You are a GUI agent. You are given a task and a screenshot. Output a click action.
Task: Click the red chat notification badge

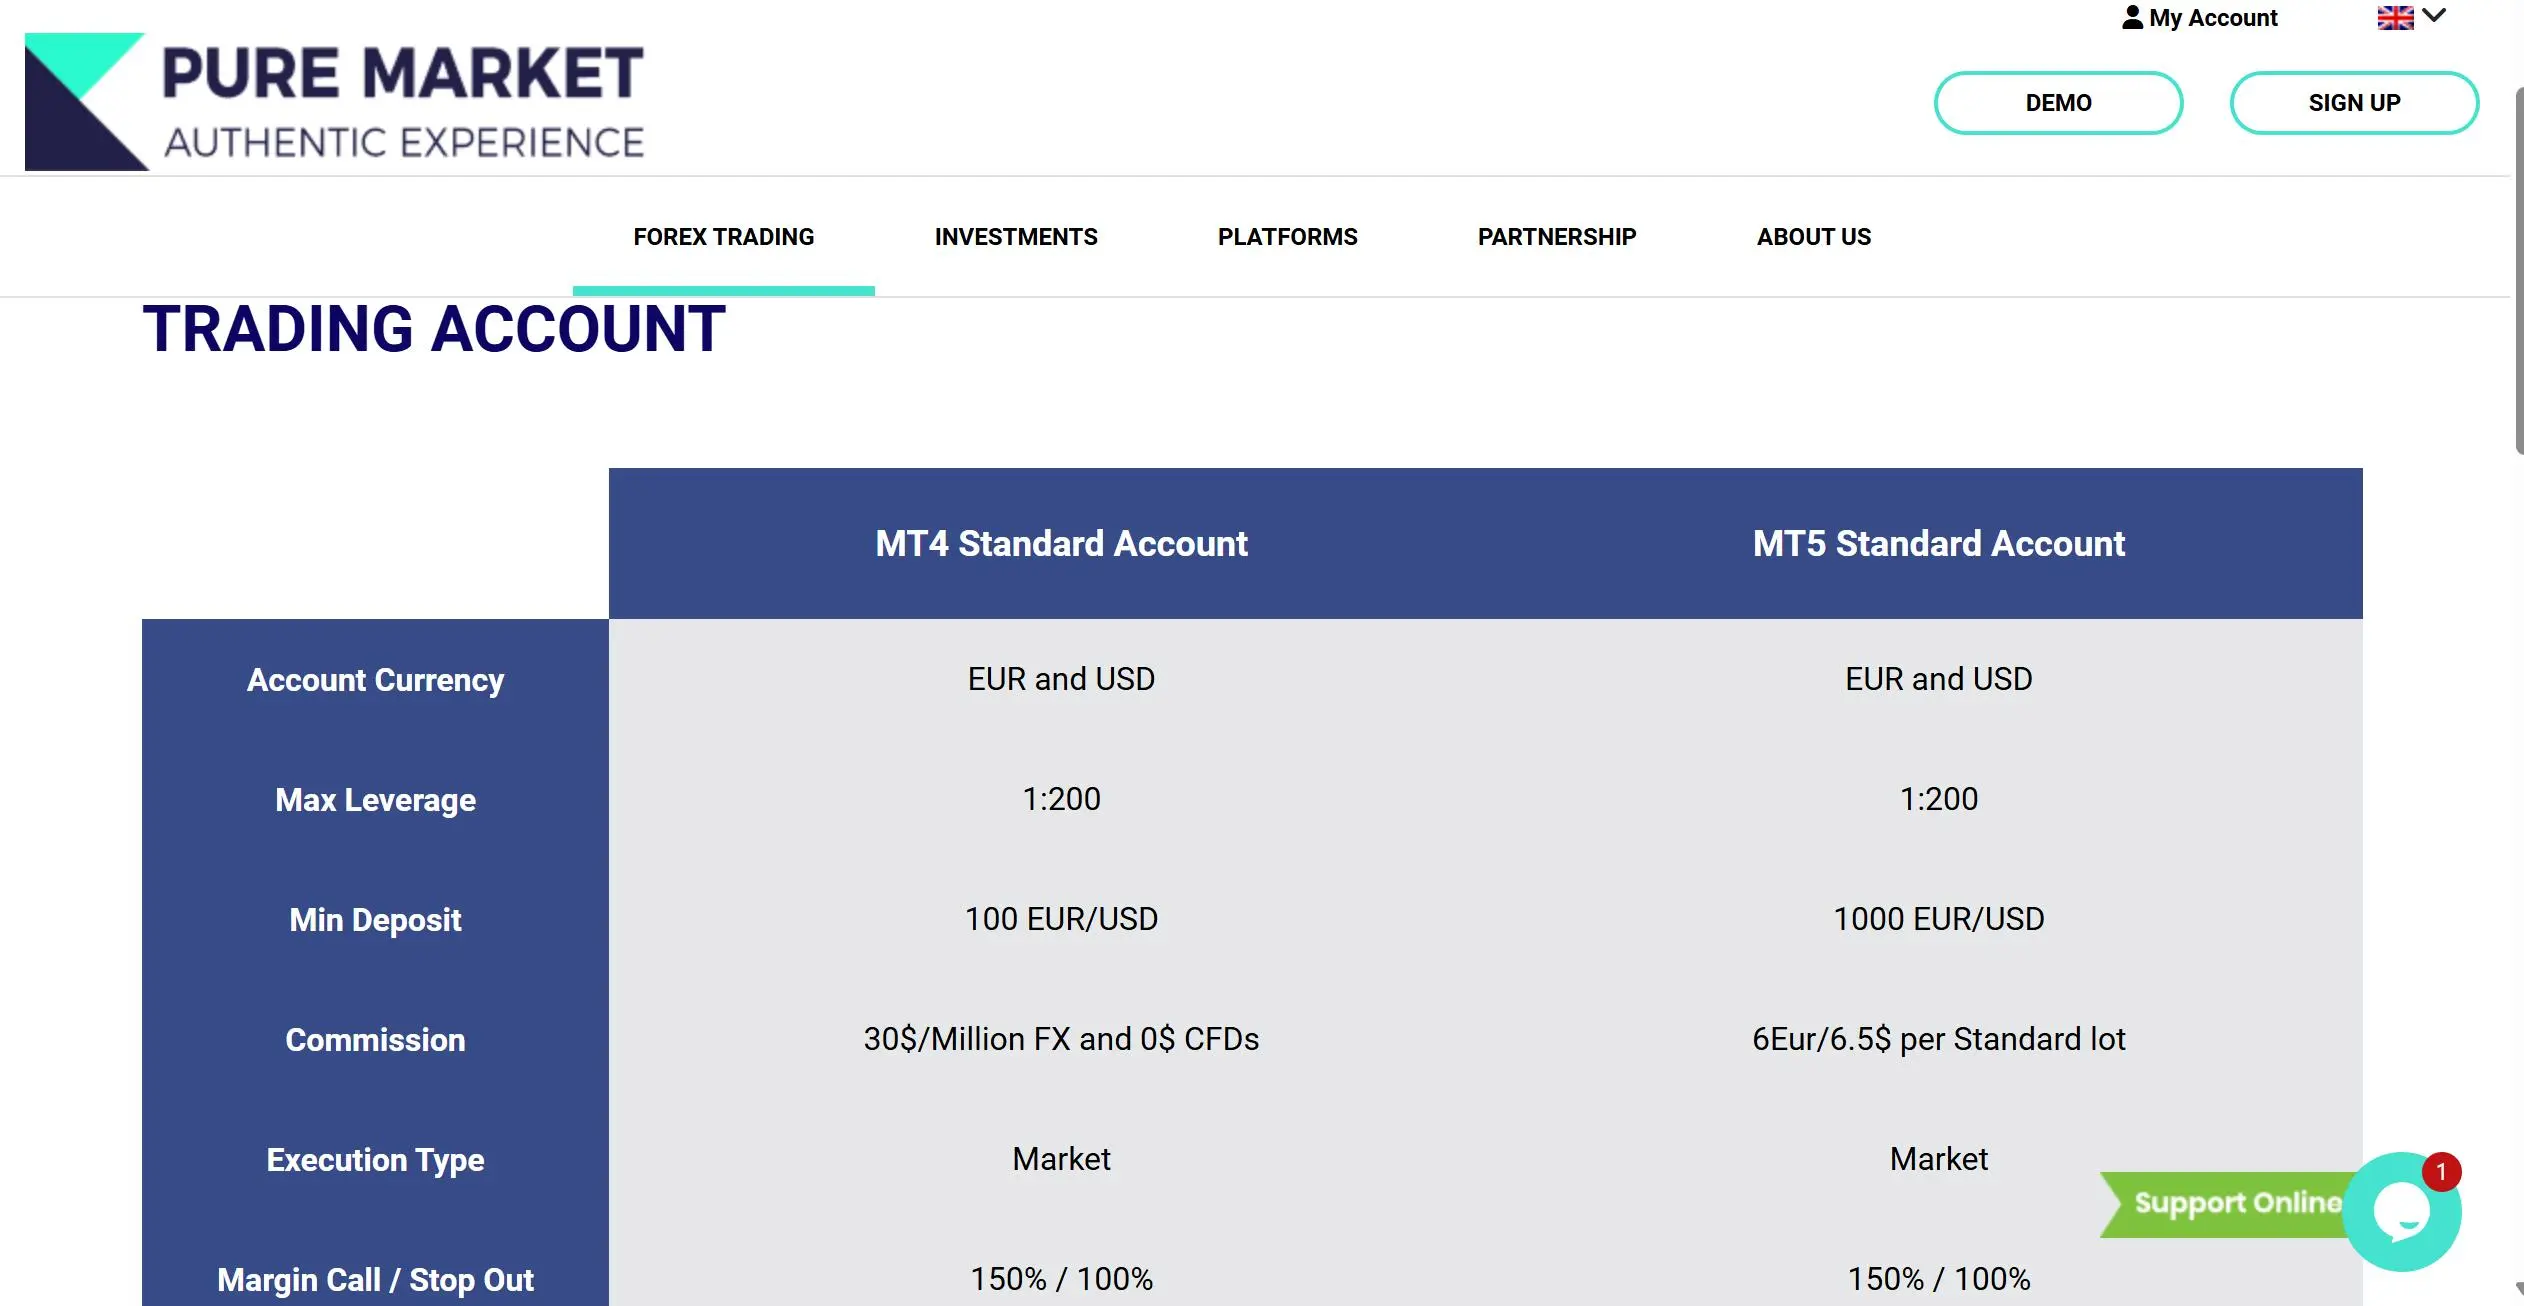point(2441,1171)
